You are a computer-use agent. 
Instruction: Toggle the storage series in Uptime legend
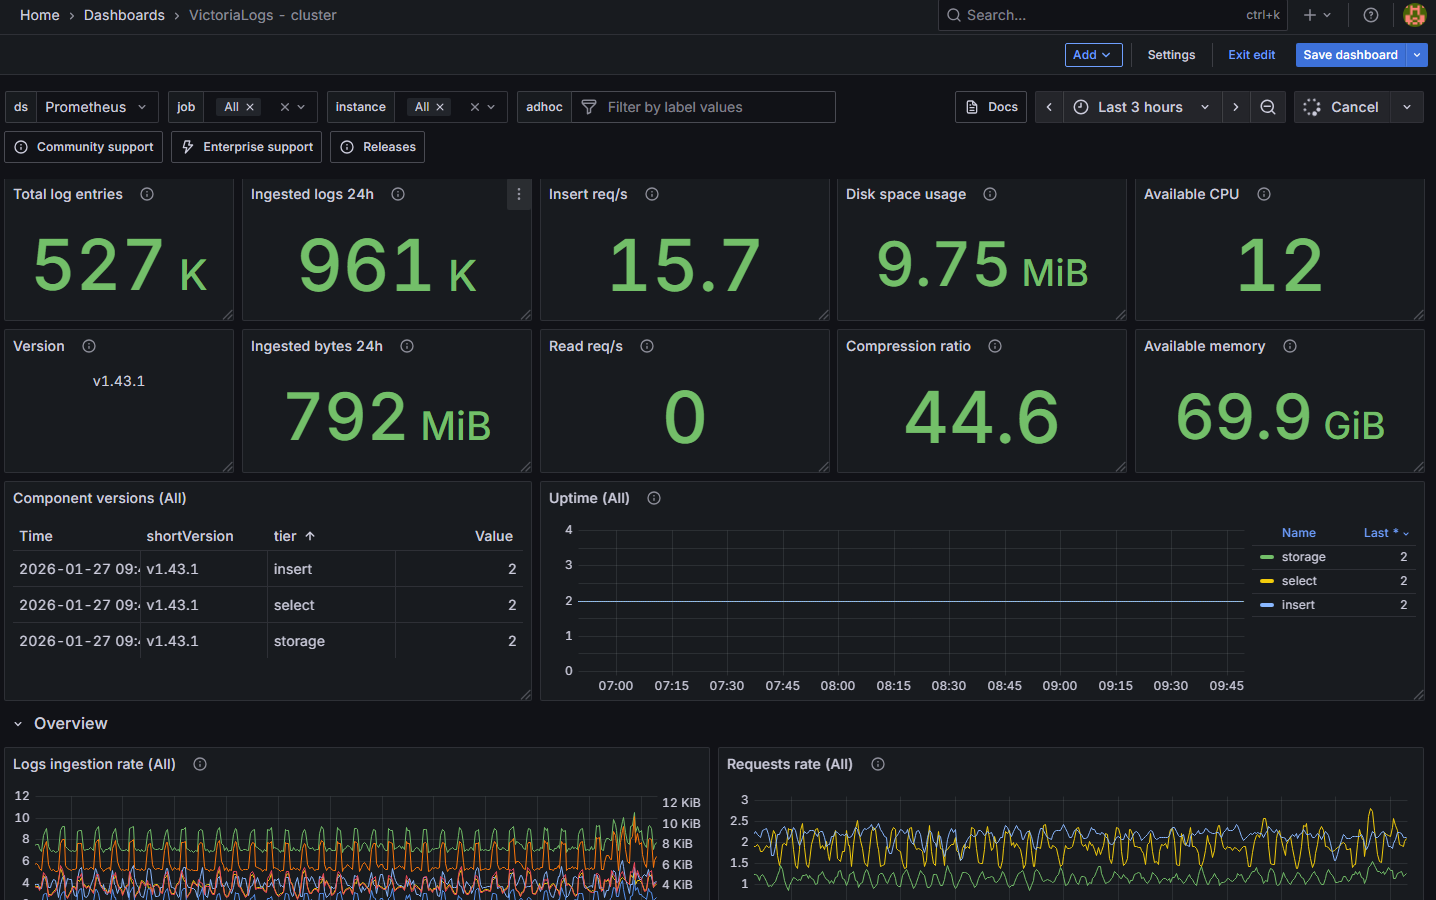click(x=1303, y=557)
